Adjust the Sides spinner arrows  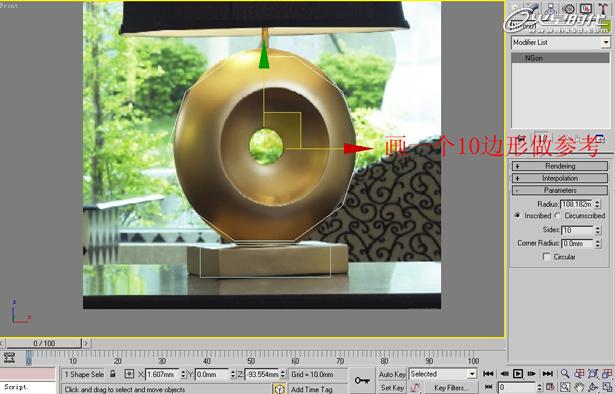(x=597, y=230)
